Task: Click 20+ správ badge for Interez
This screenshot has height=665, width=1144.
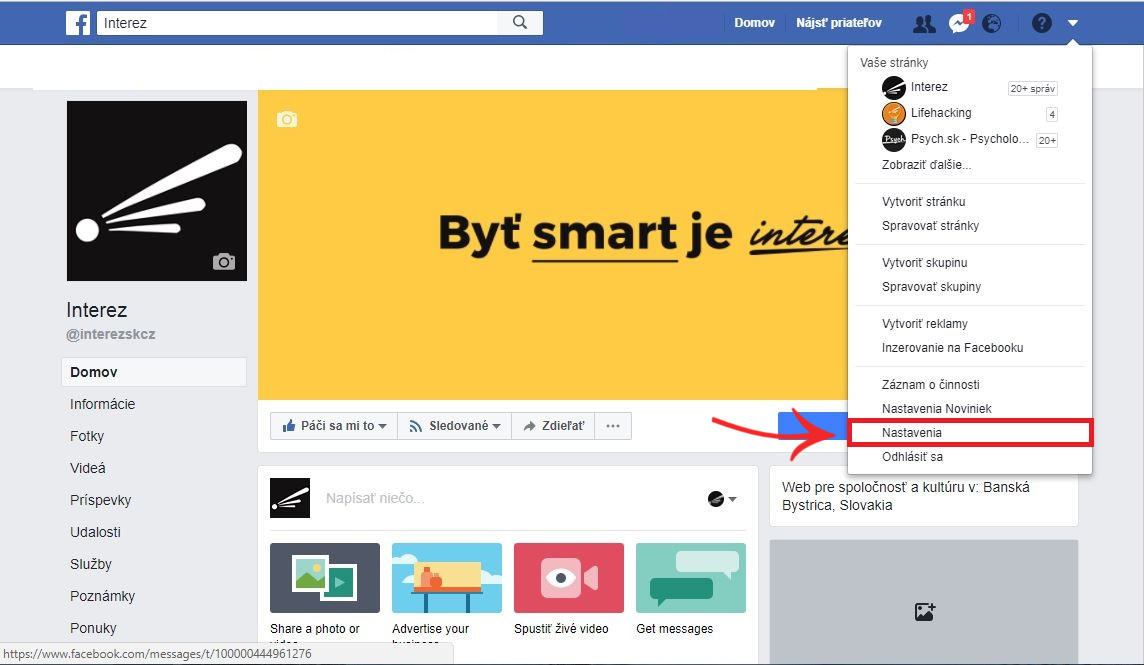Action: click(1032, 88)
